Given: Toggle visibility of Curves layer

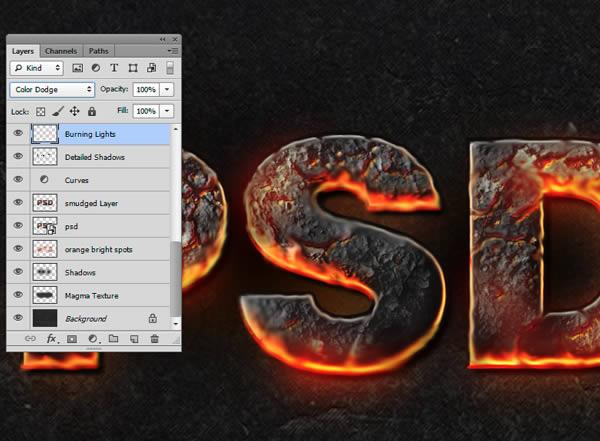Looking at the screenshot, I should point(18,179).
